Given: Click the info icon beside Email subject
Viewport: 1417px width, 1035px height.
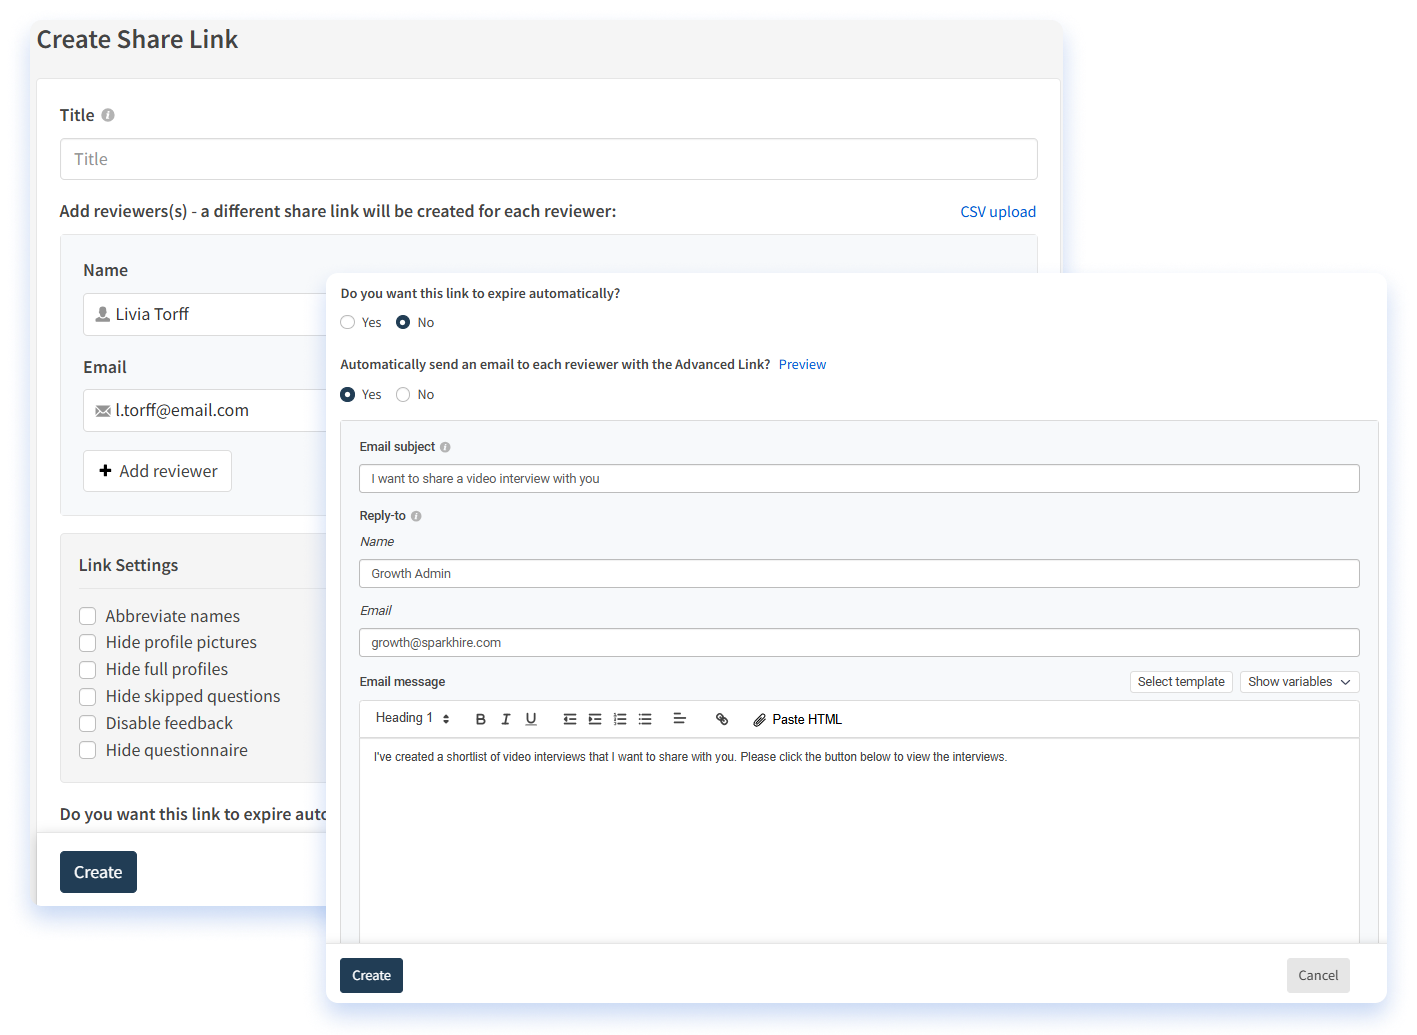Looking at the screenshot, I should 445,447.
